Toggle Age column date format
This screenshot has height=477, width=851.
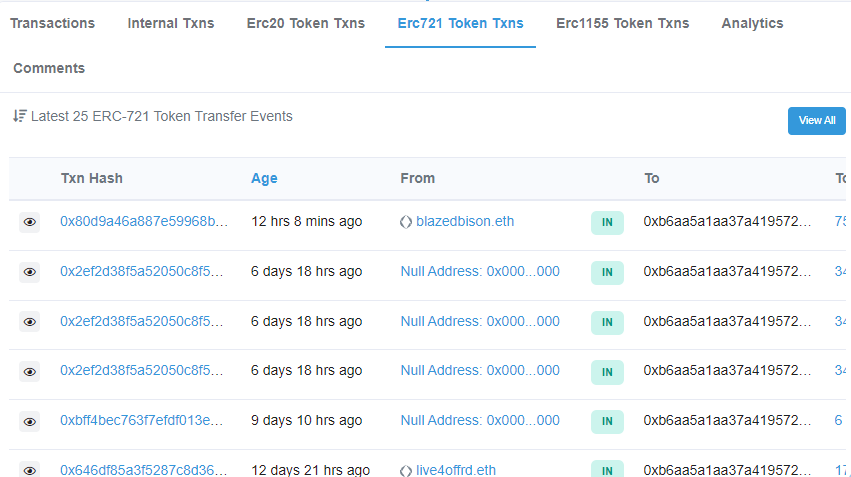pyautogui.click(x=264, y=179)
